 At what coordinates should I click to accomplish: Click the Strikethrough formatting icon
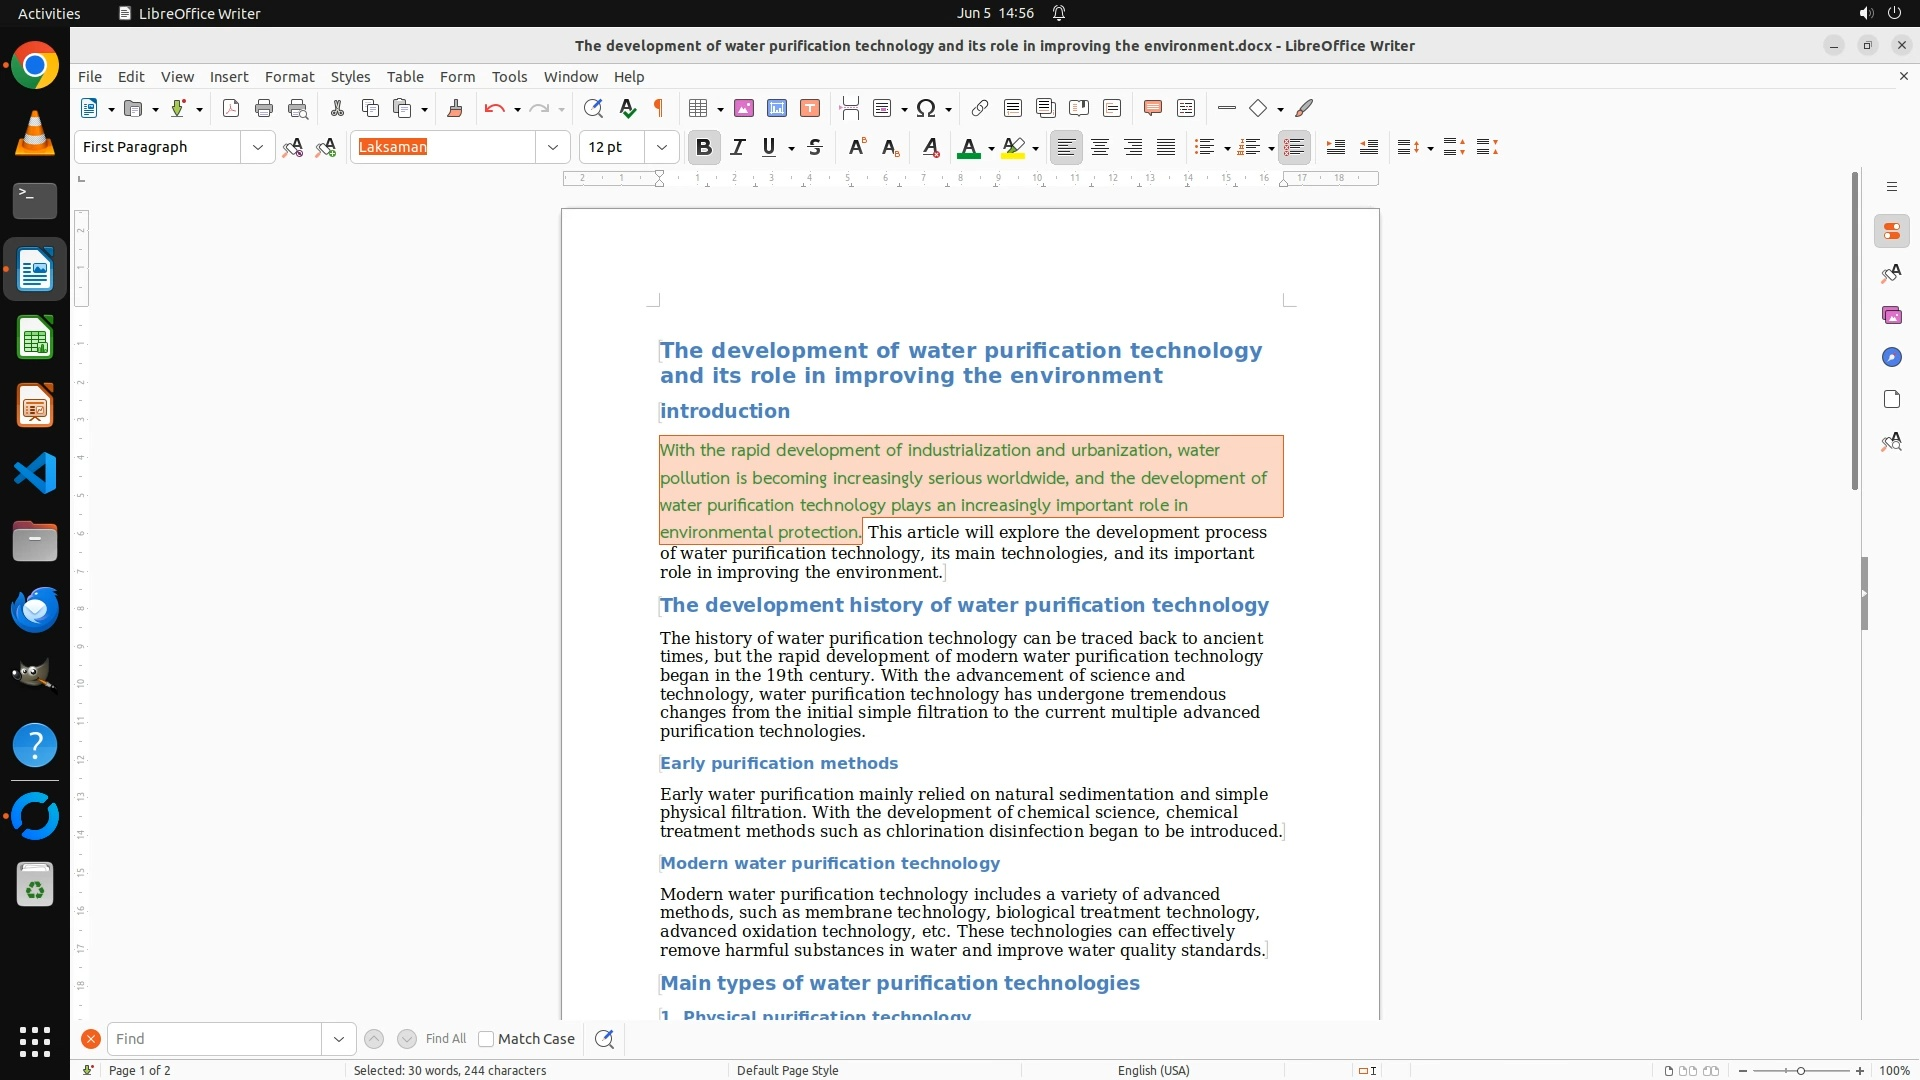[x=815, y=147]
